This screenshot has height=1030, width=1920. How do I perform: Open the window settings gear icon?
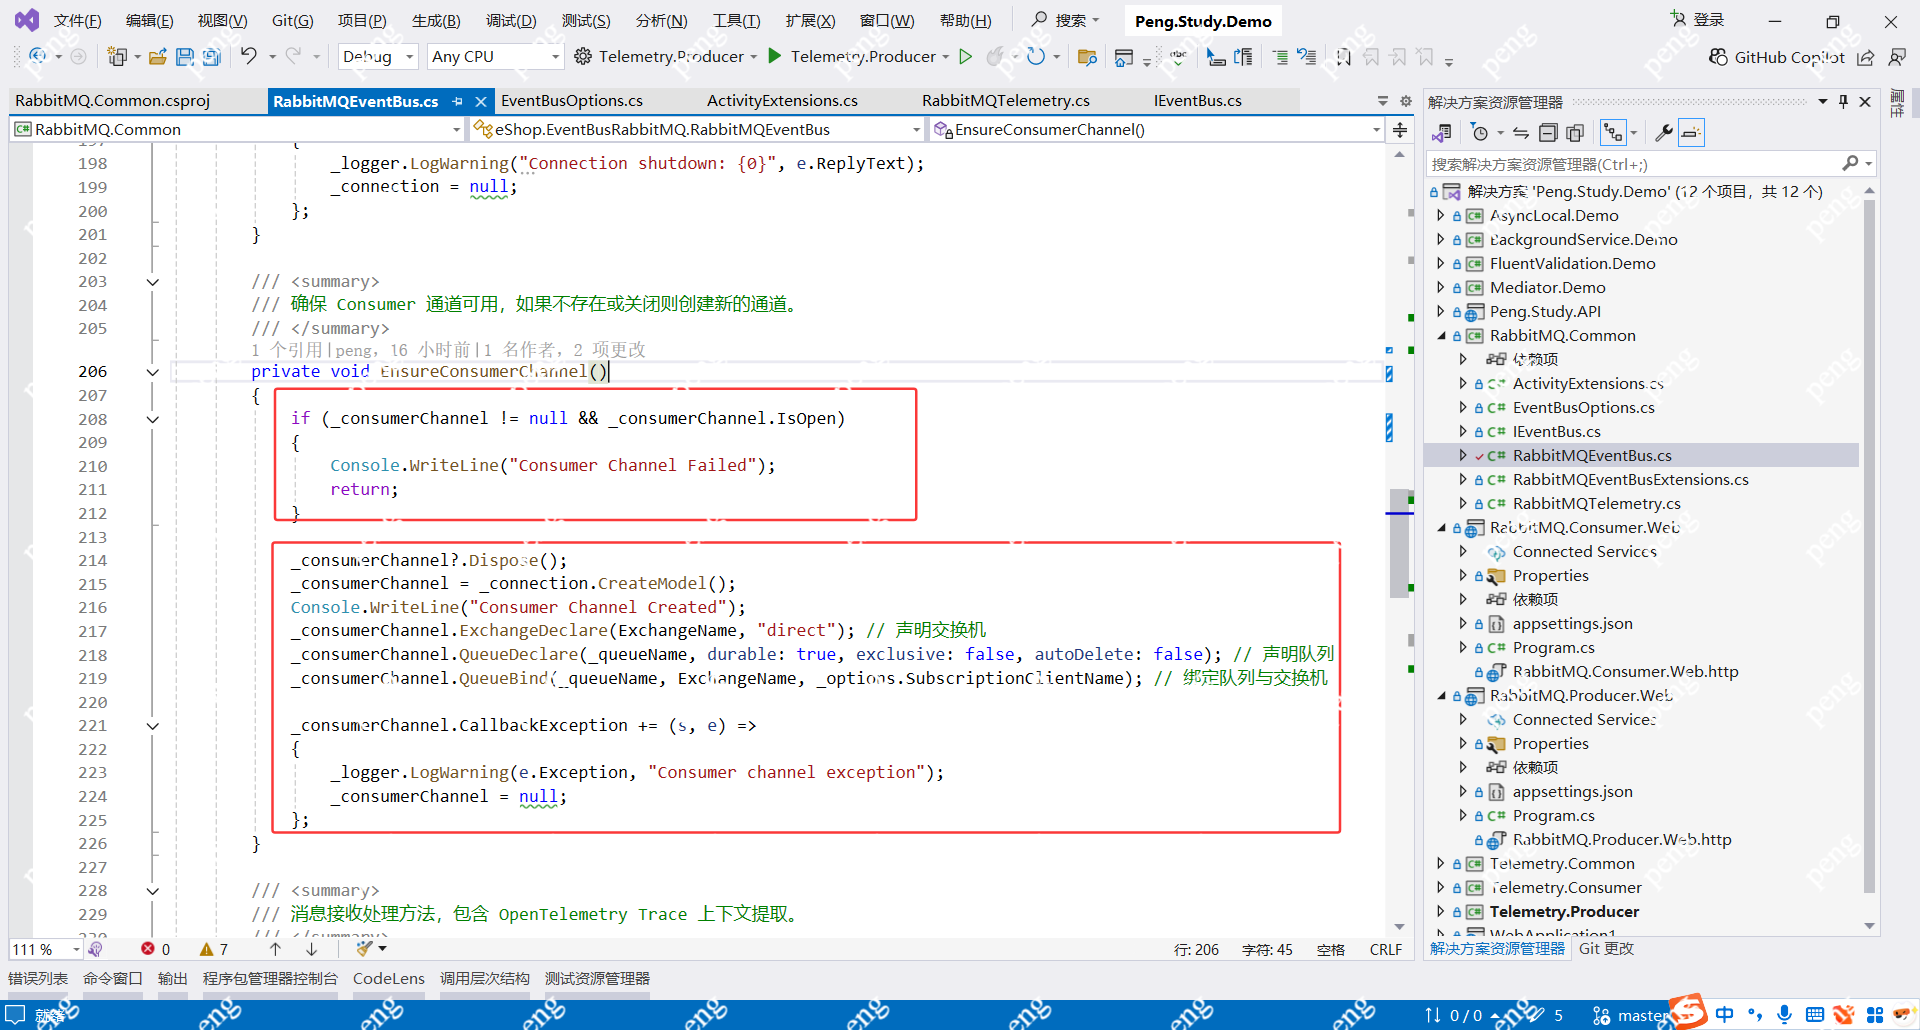tap(1405, 101)
